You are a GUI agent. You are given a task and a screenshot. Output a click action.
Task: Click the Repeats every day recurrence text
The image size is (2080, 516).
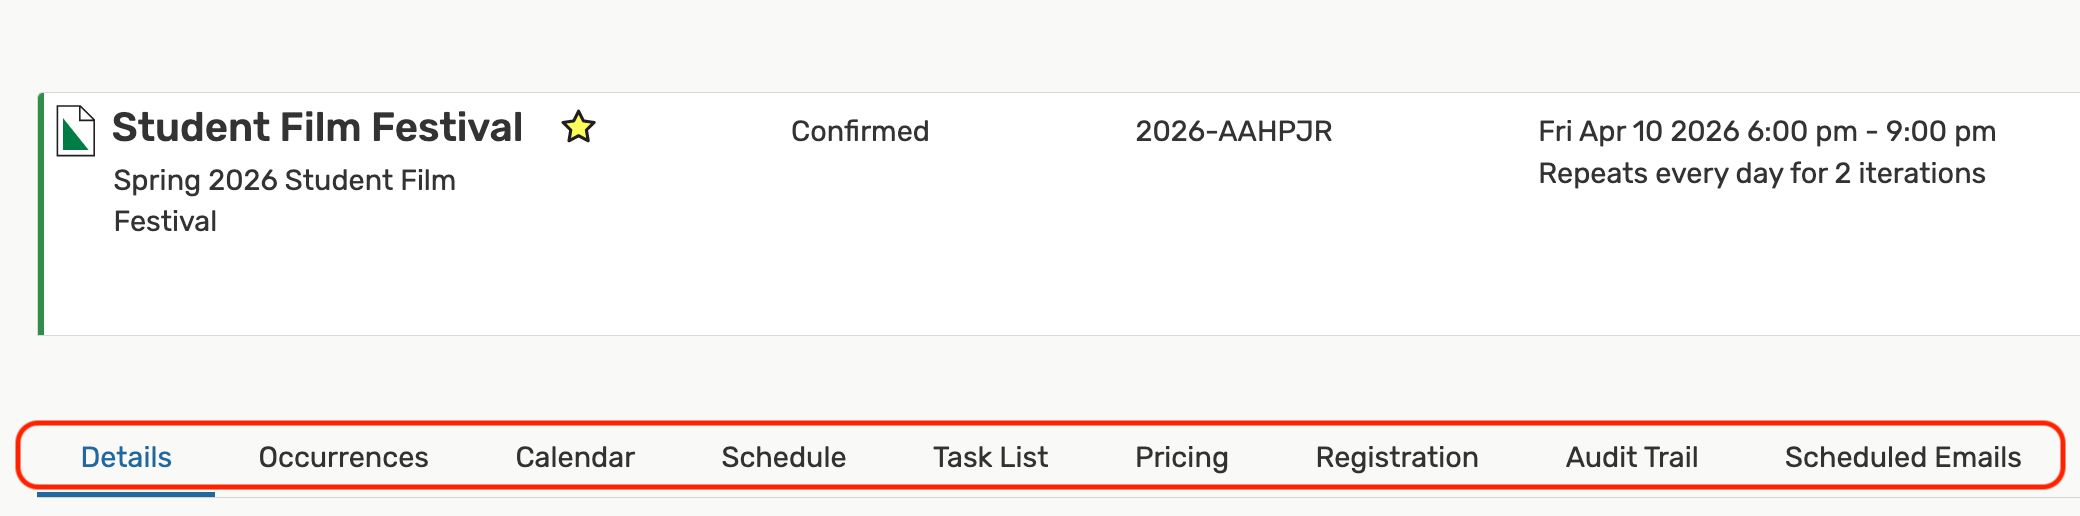pyautogui.click(x=1761, y=174)
